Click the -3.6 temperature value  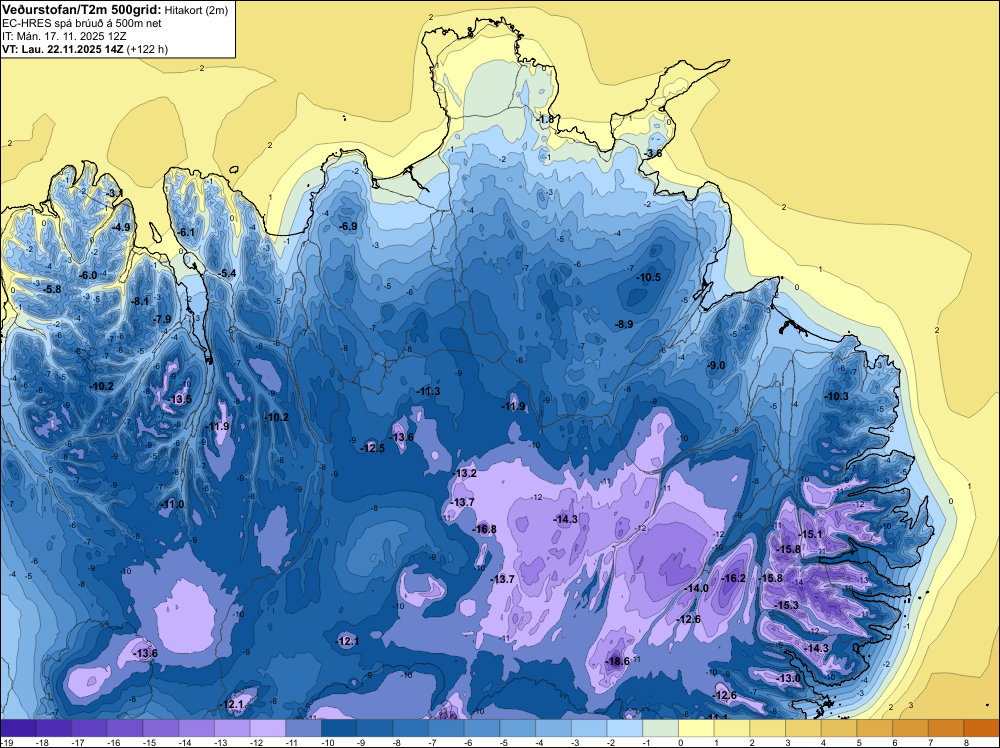tap(652, 154)
